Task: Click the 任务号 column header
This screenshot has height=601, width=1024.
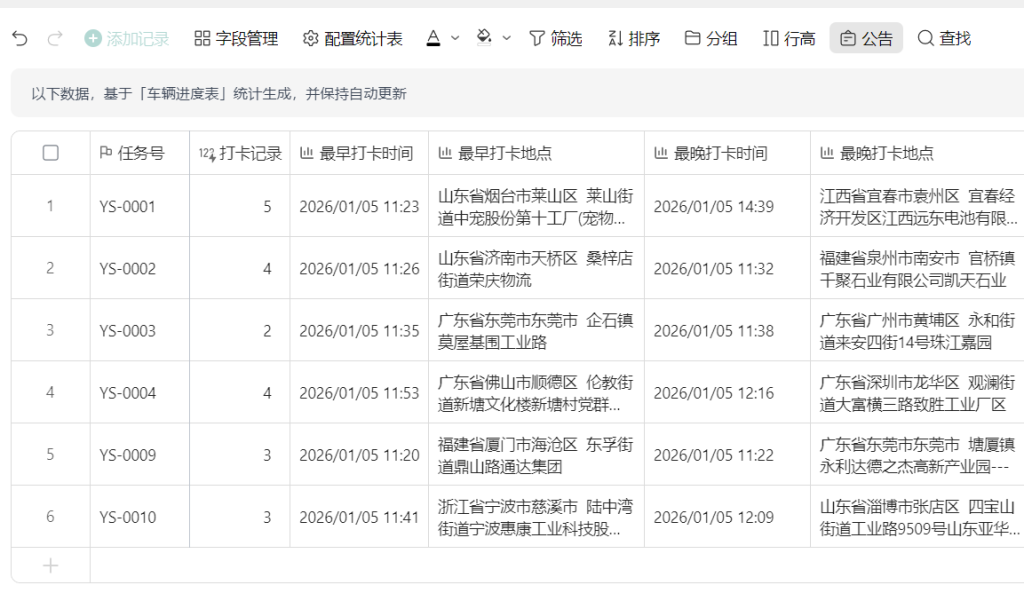Action: click(x=140, y=153)
